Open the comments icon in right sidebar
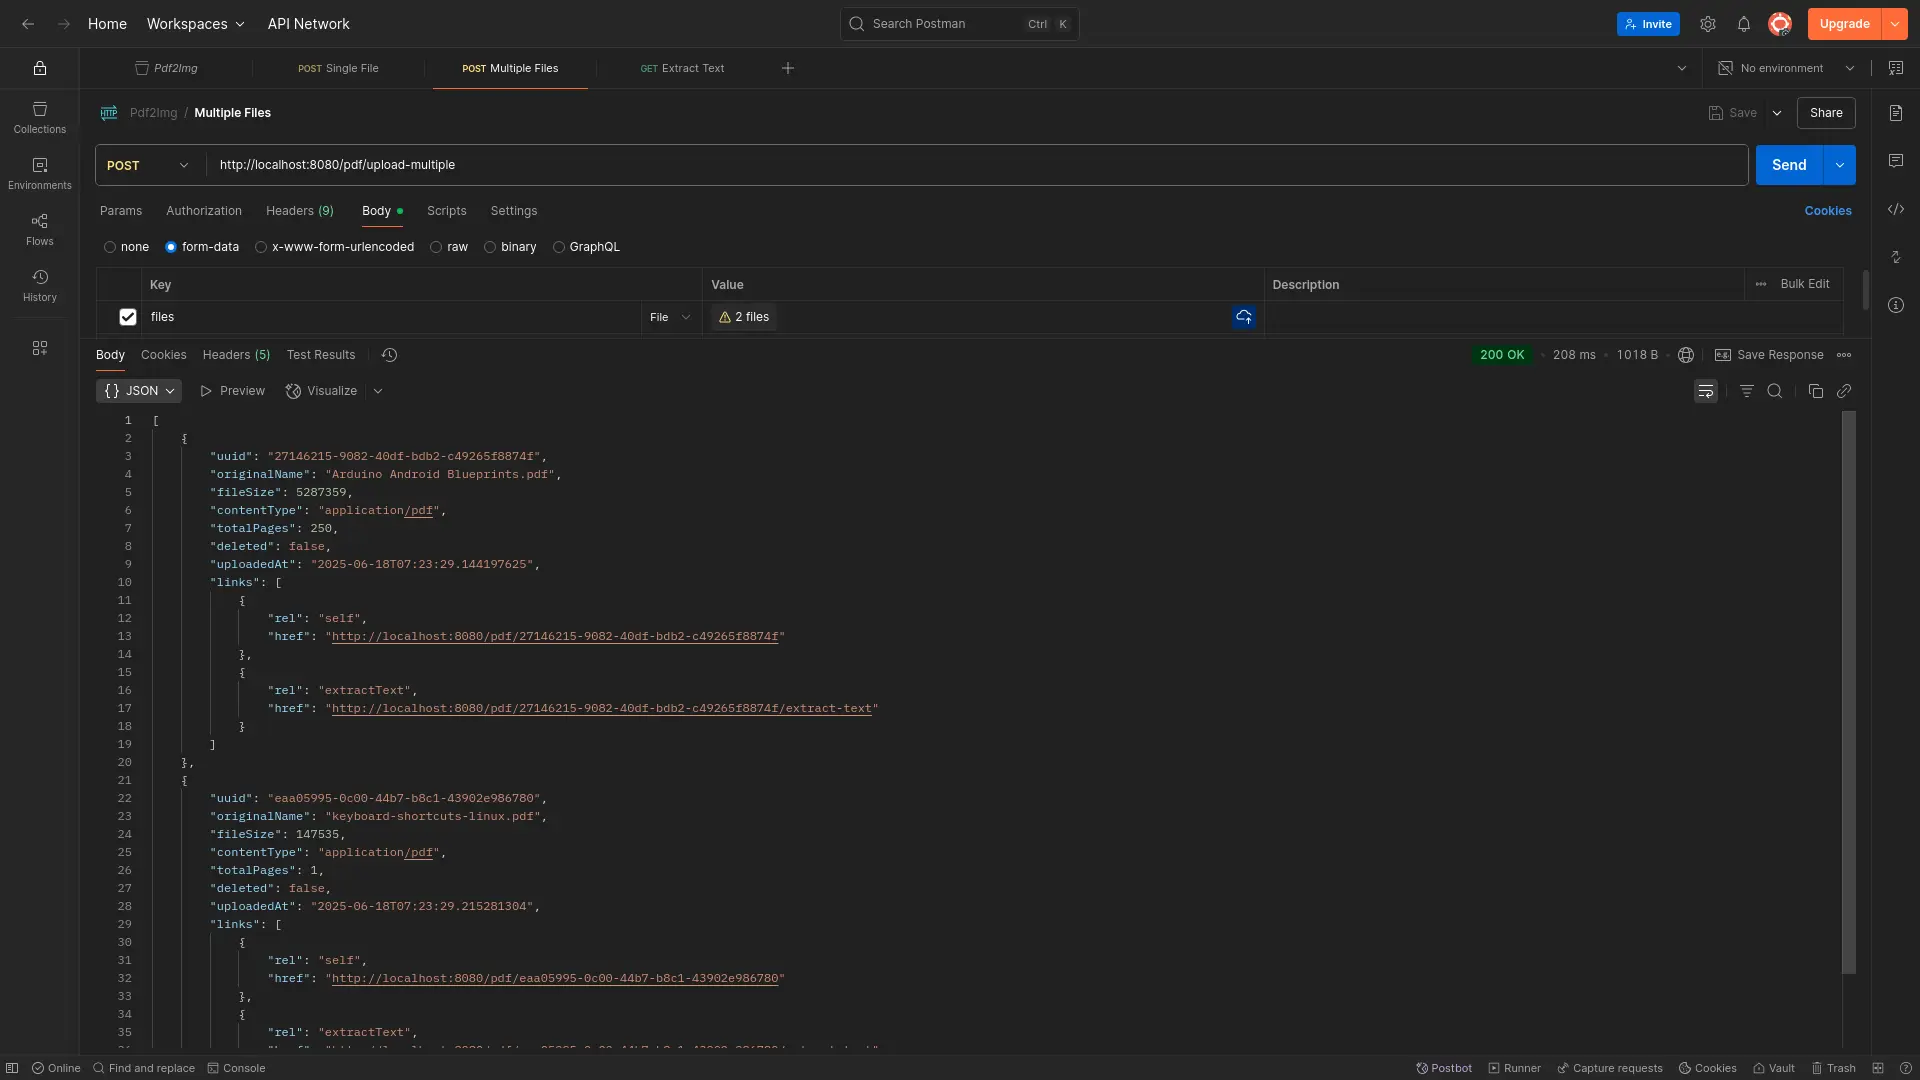This screenshot has height=1080, width=1920. (x=1896, y=161)
